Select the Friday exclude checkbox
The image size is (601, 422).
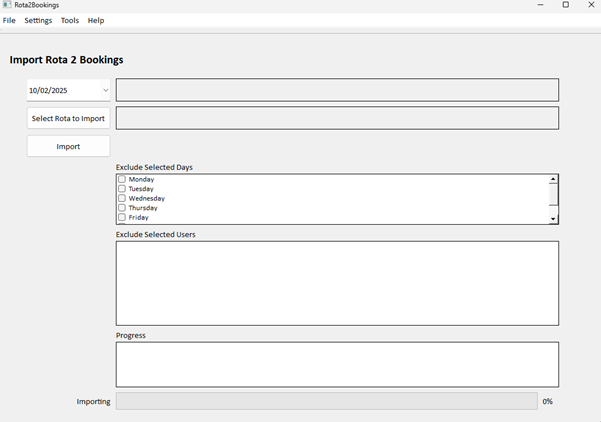coord(122,217)
